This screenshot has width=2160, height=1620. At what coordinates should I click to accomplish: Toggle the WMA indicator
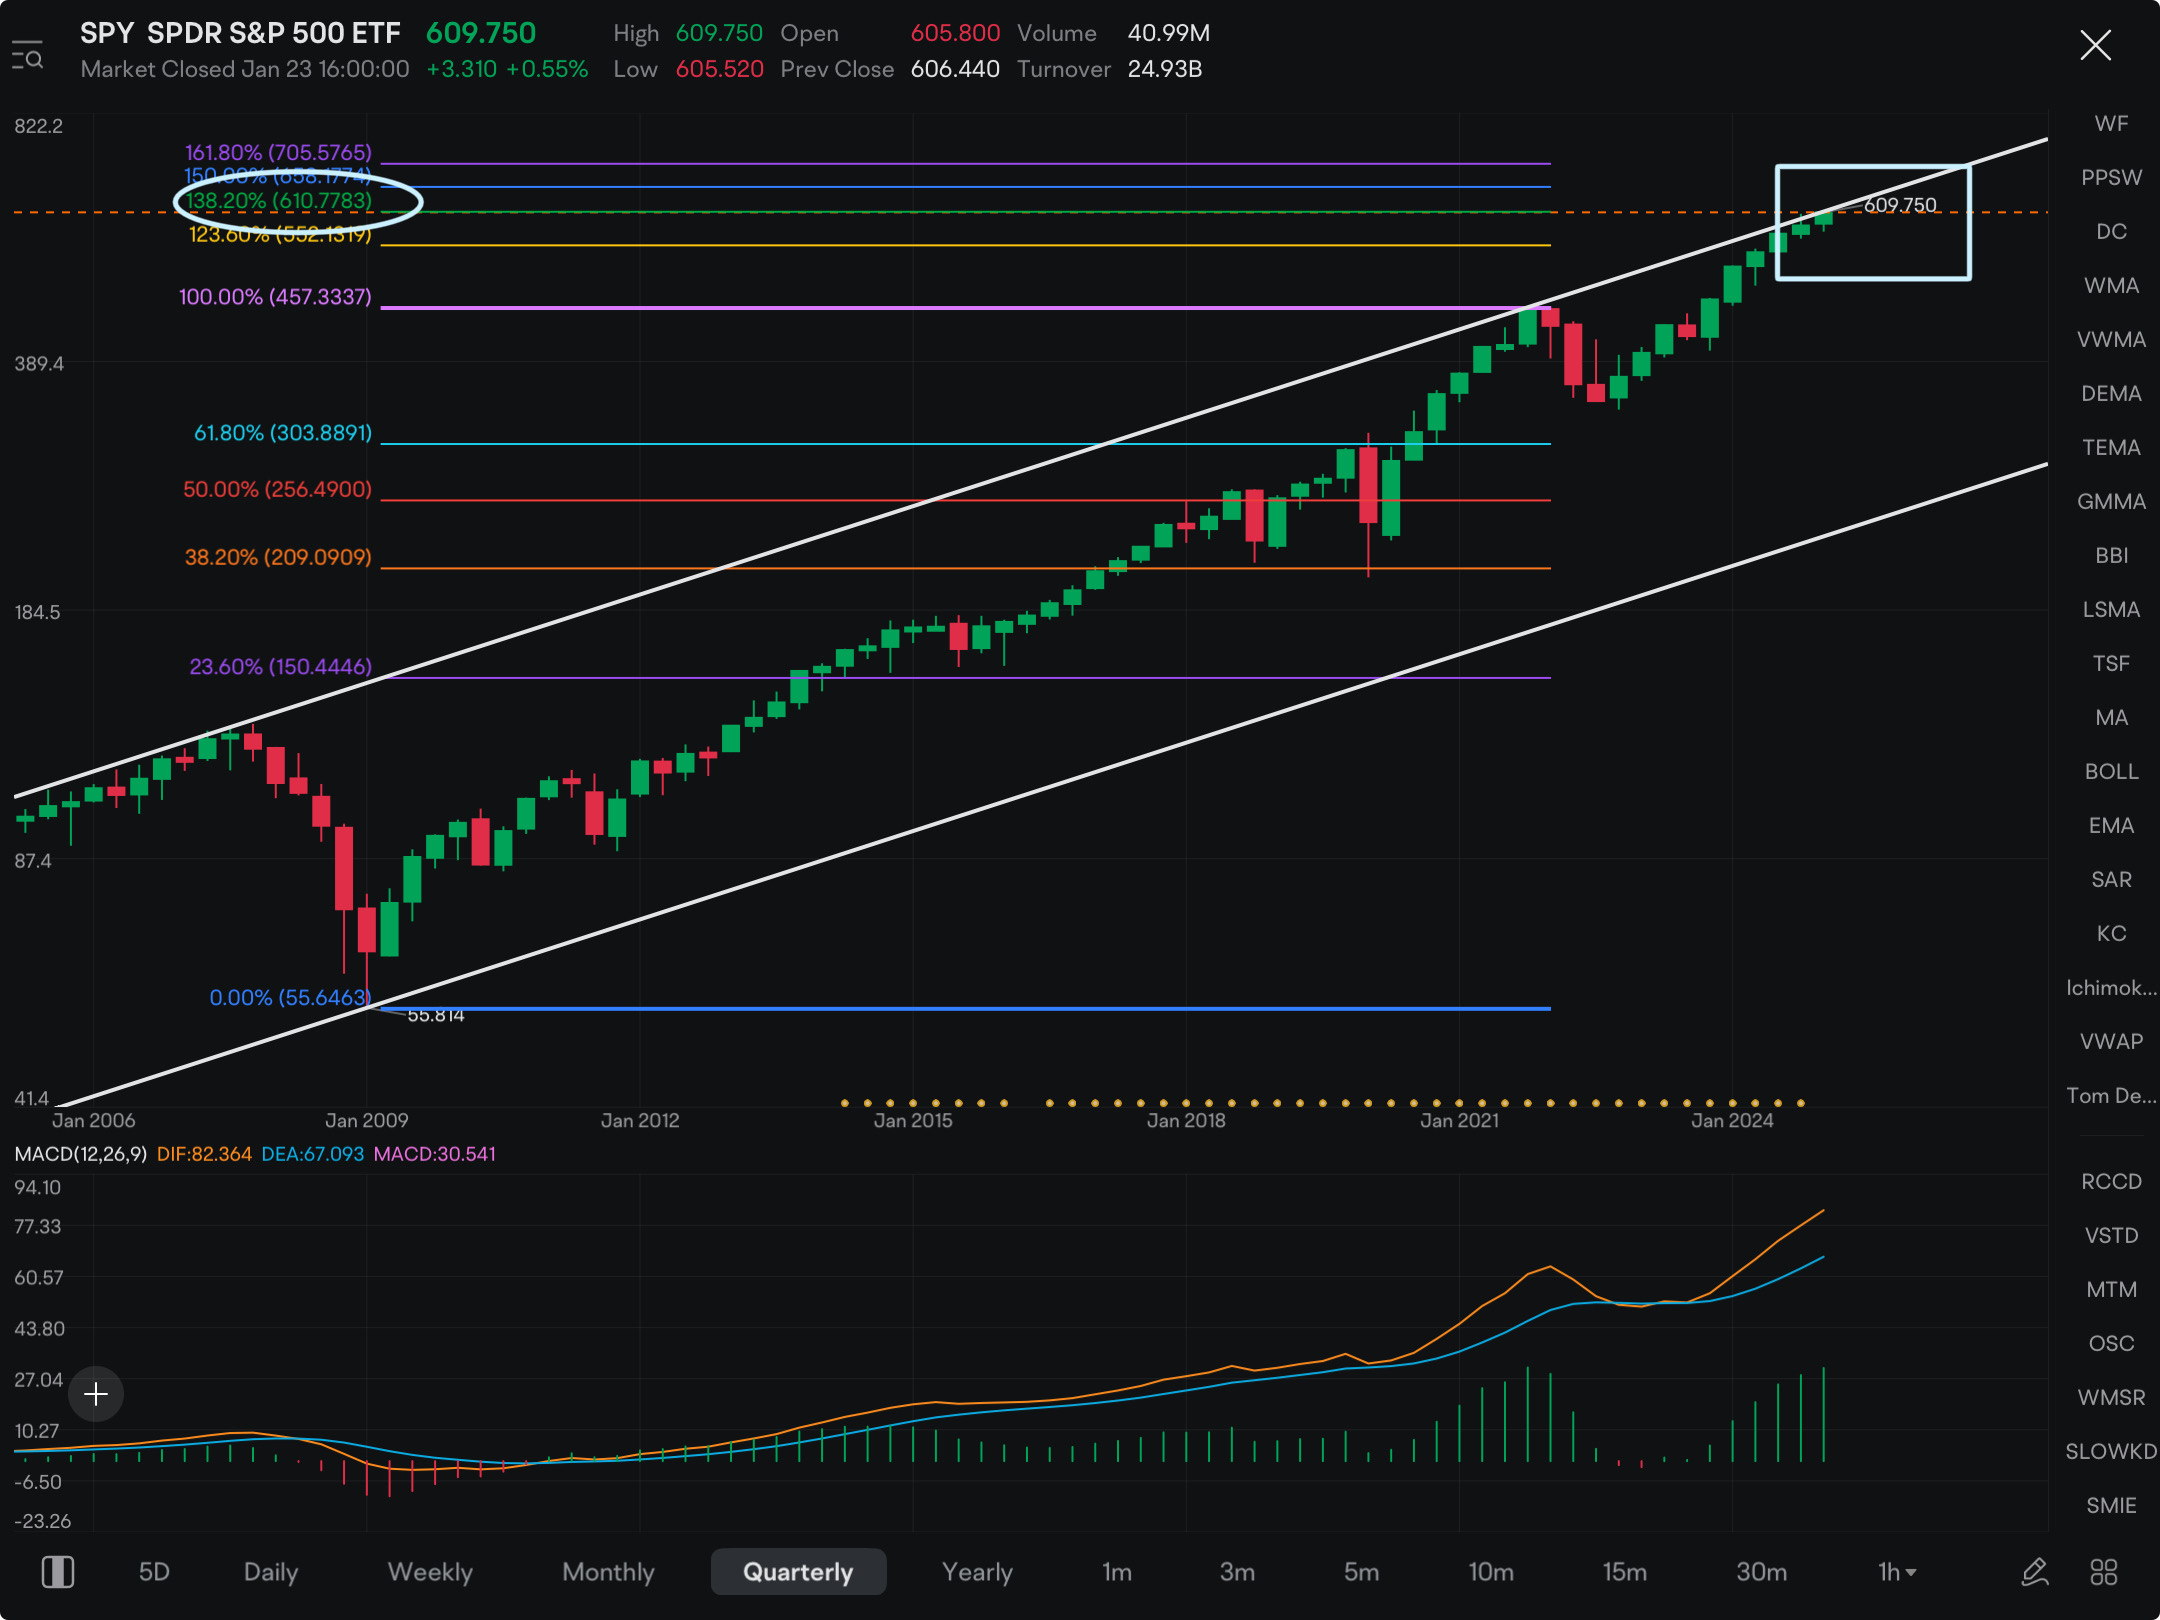click(x=2111, y=286)
